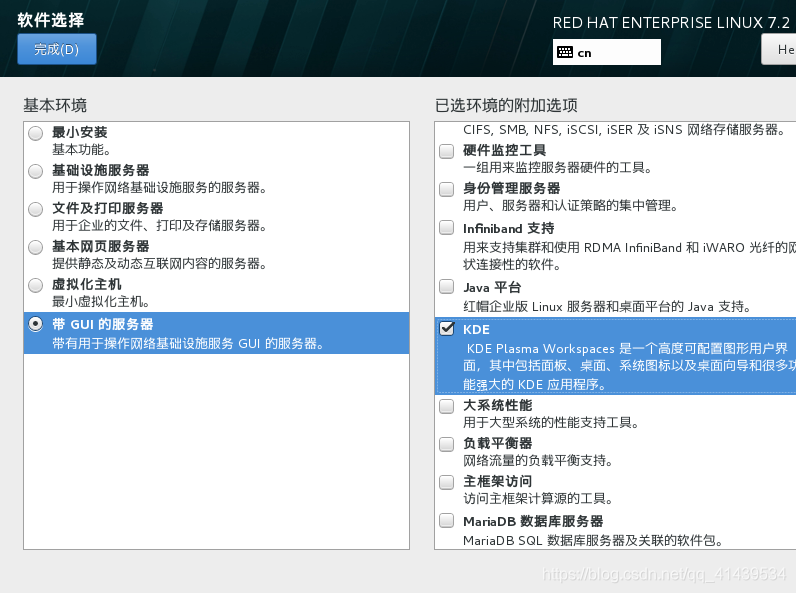Image resolution: width=796 pixels, height=593 pixels.
Task: Open the cn keyboard layout selector
Action: 607,52
